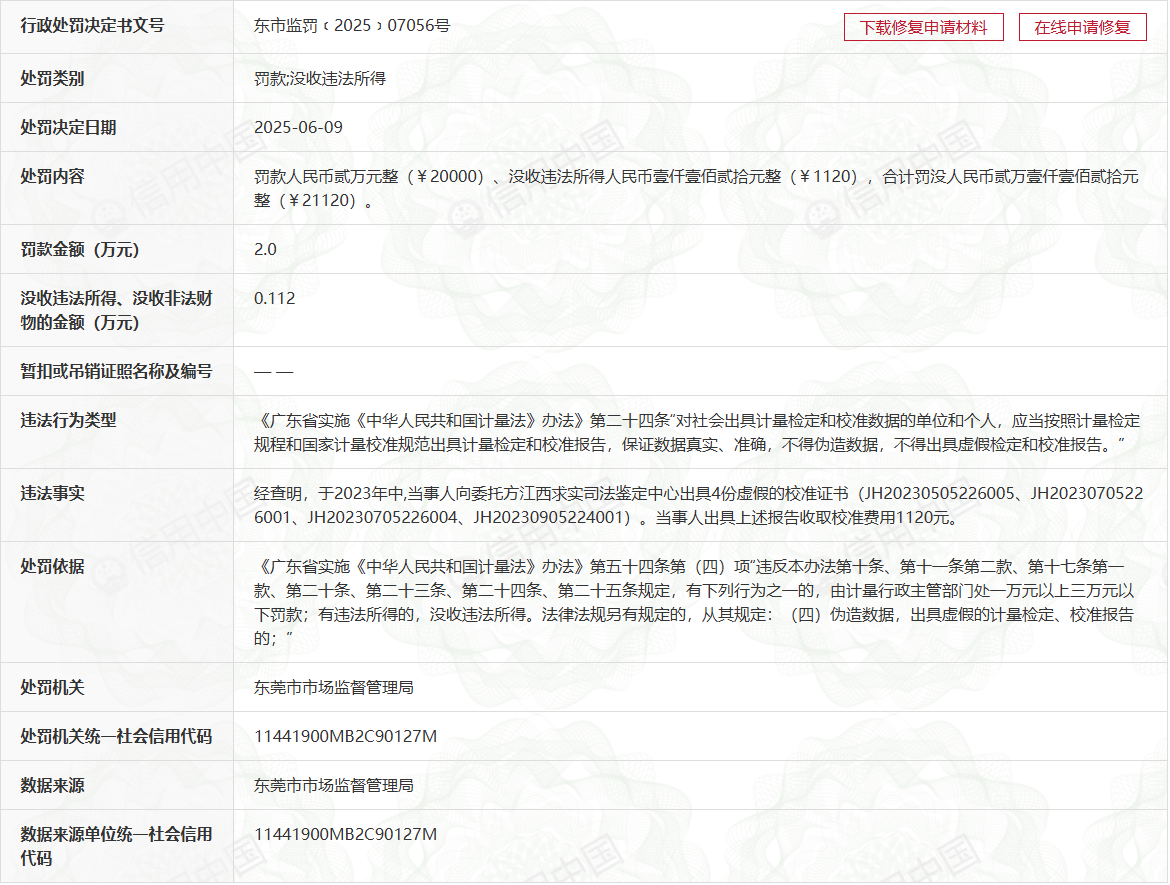Click the 处罚内容 description text
Screen dimensions: 1170x885
click(696, 188)
